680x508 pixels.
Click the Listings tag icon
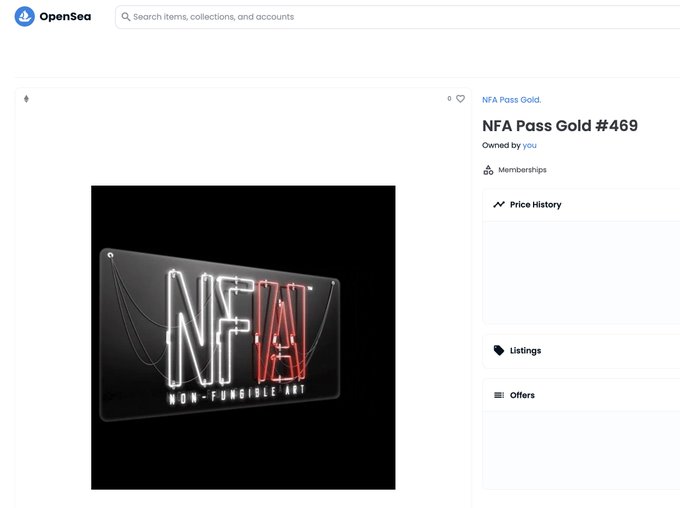[x=499, y=350]
